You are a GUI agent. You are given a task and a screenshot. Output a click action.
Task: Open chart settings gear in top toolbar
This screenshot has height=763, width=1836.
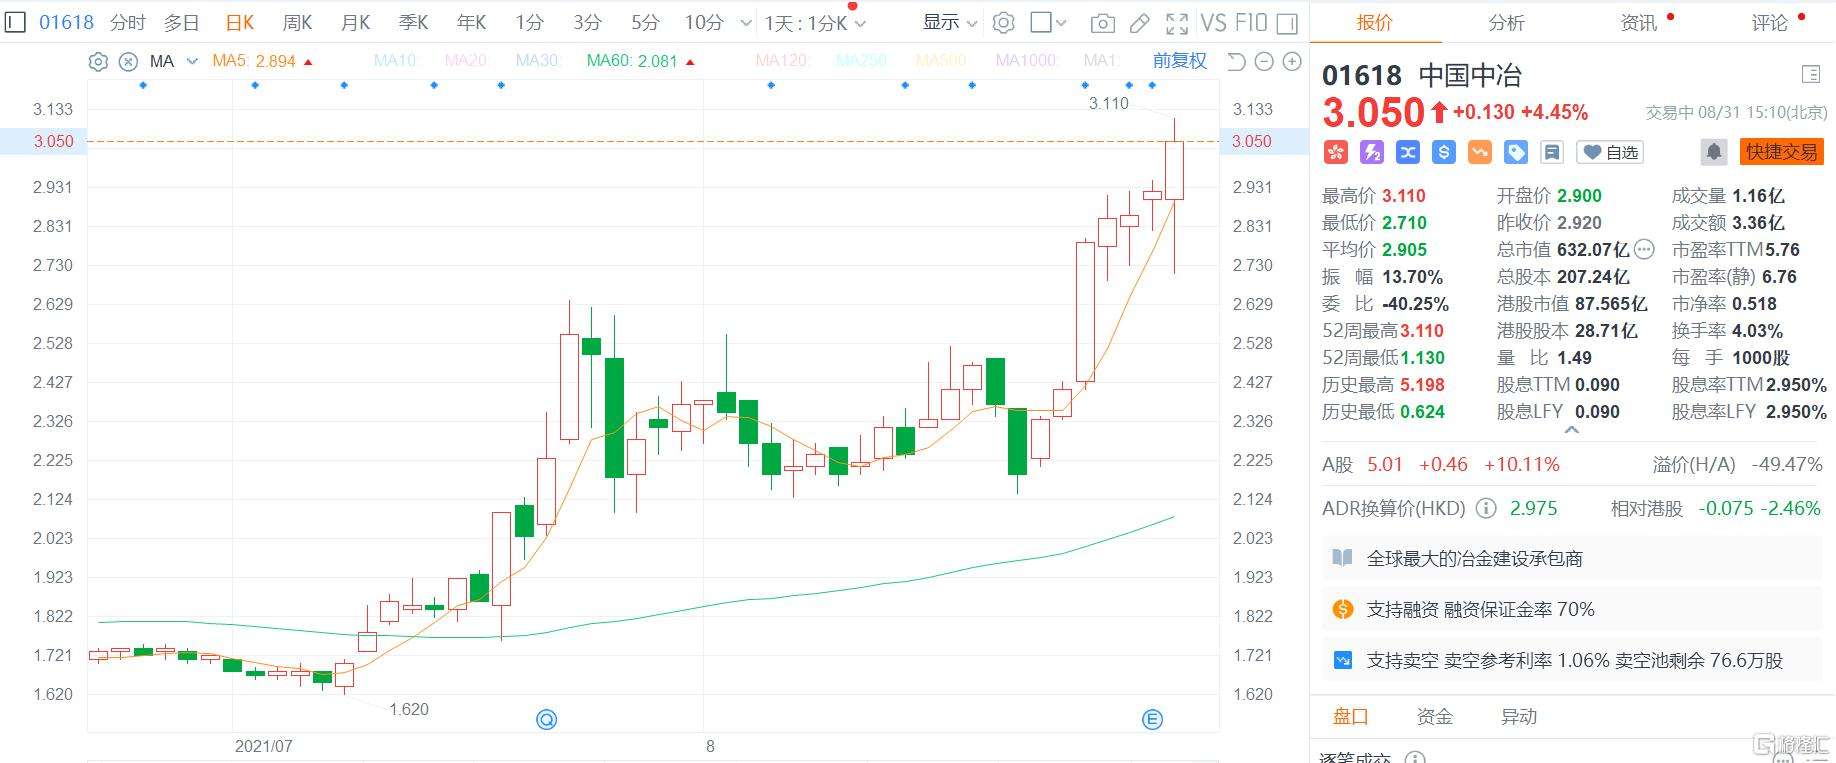click(x=1004, y=22)
